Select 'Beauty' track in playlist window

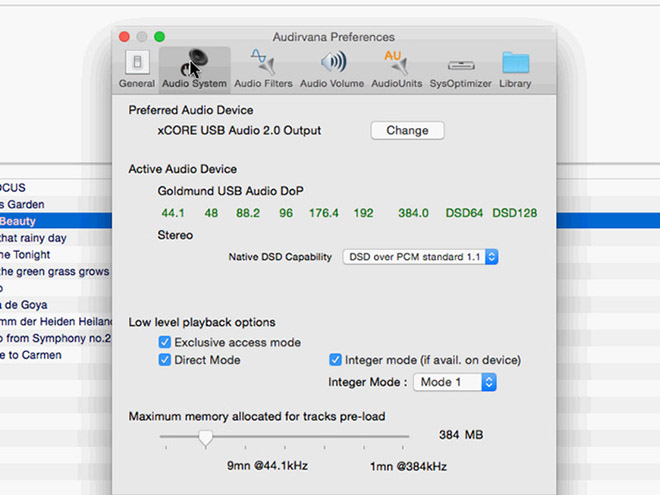tap(56, 221)
